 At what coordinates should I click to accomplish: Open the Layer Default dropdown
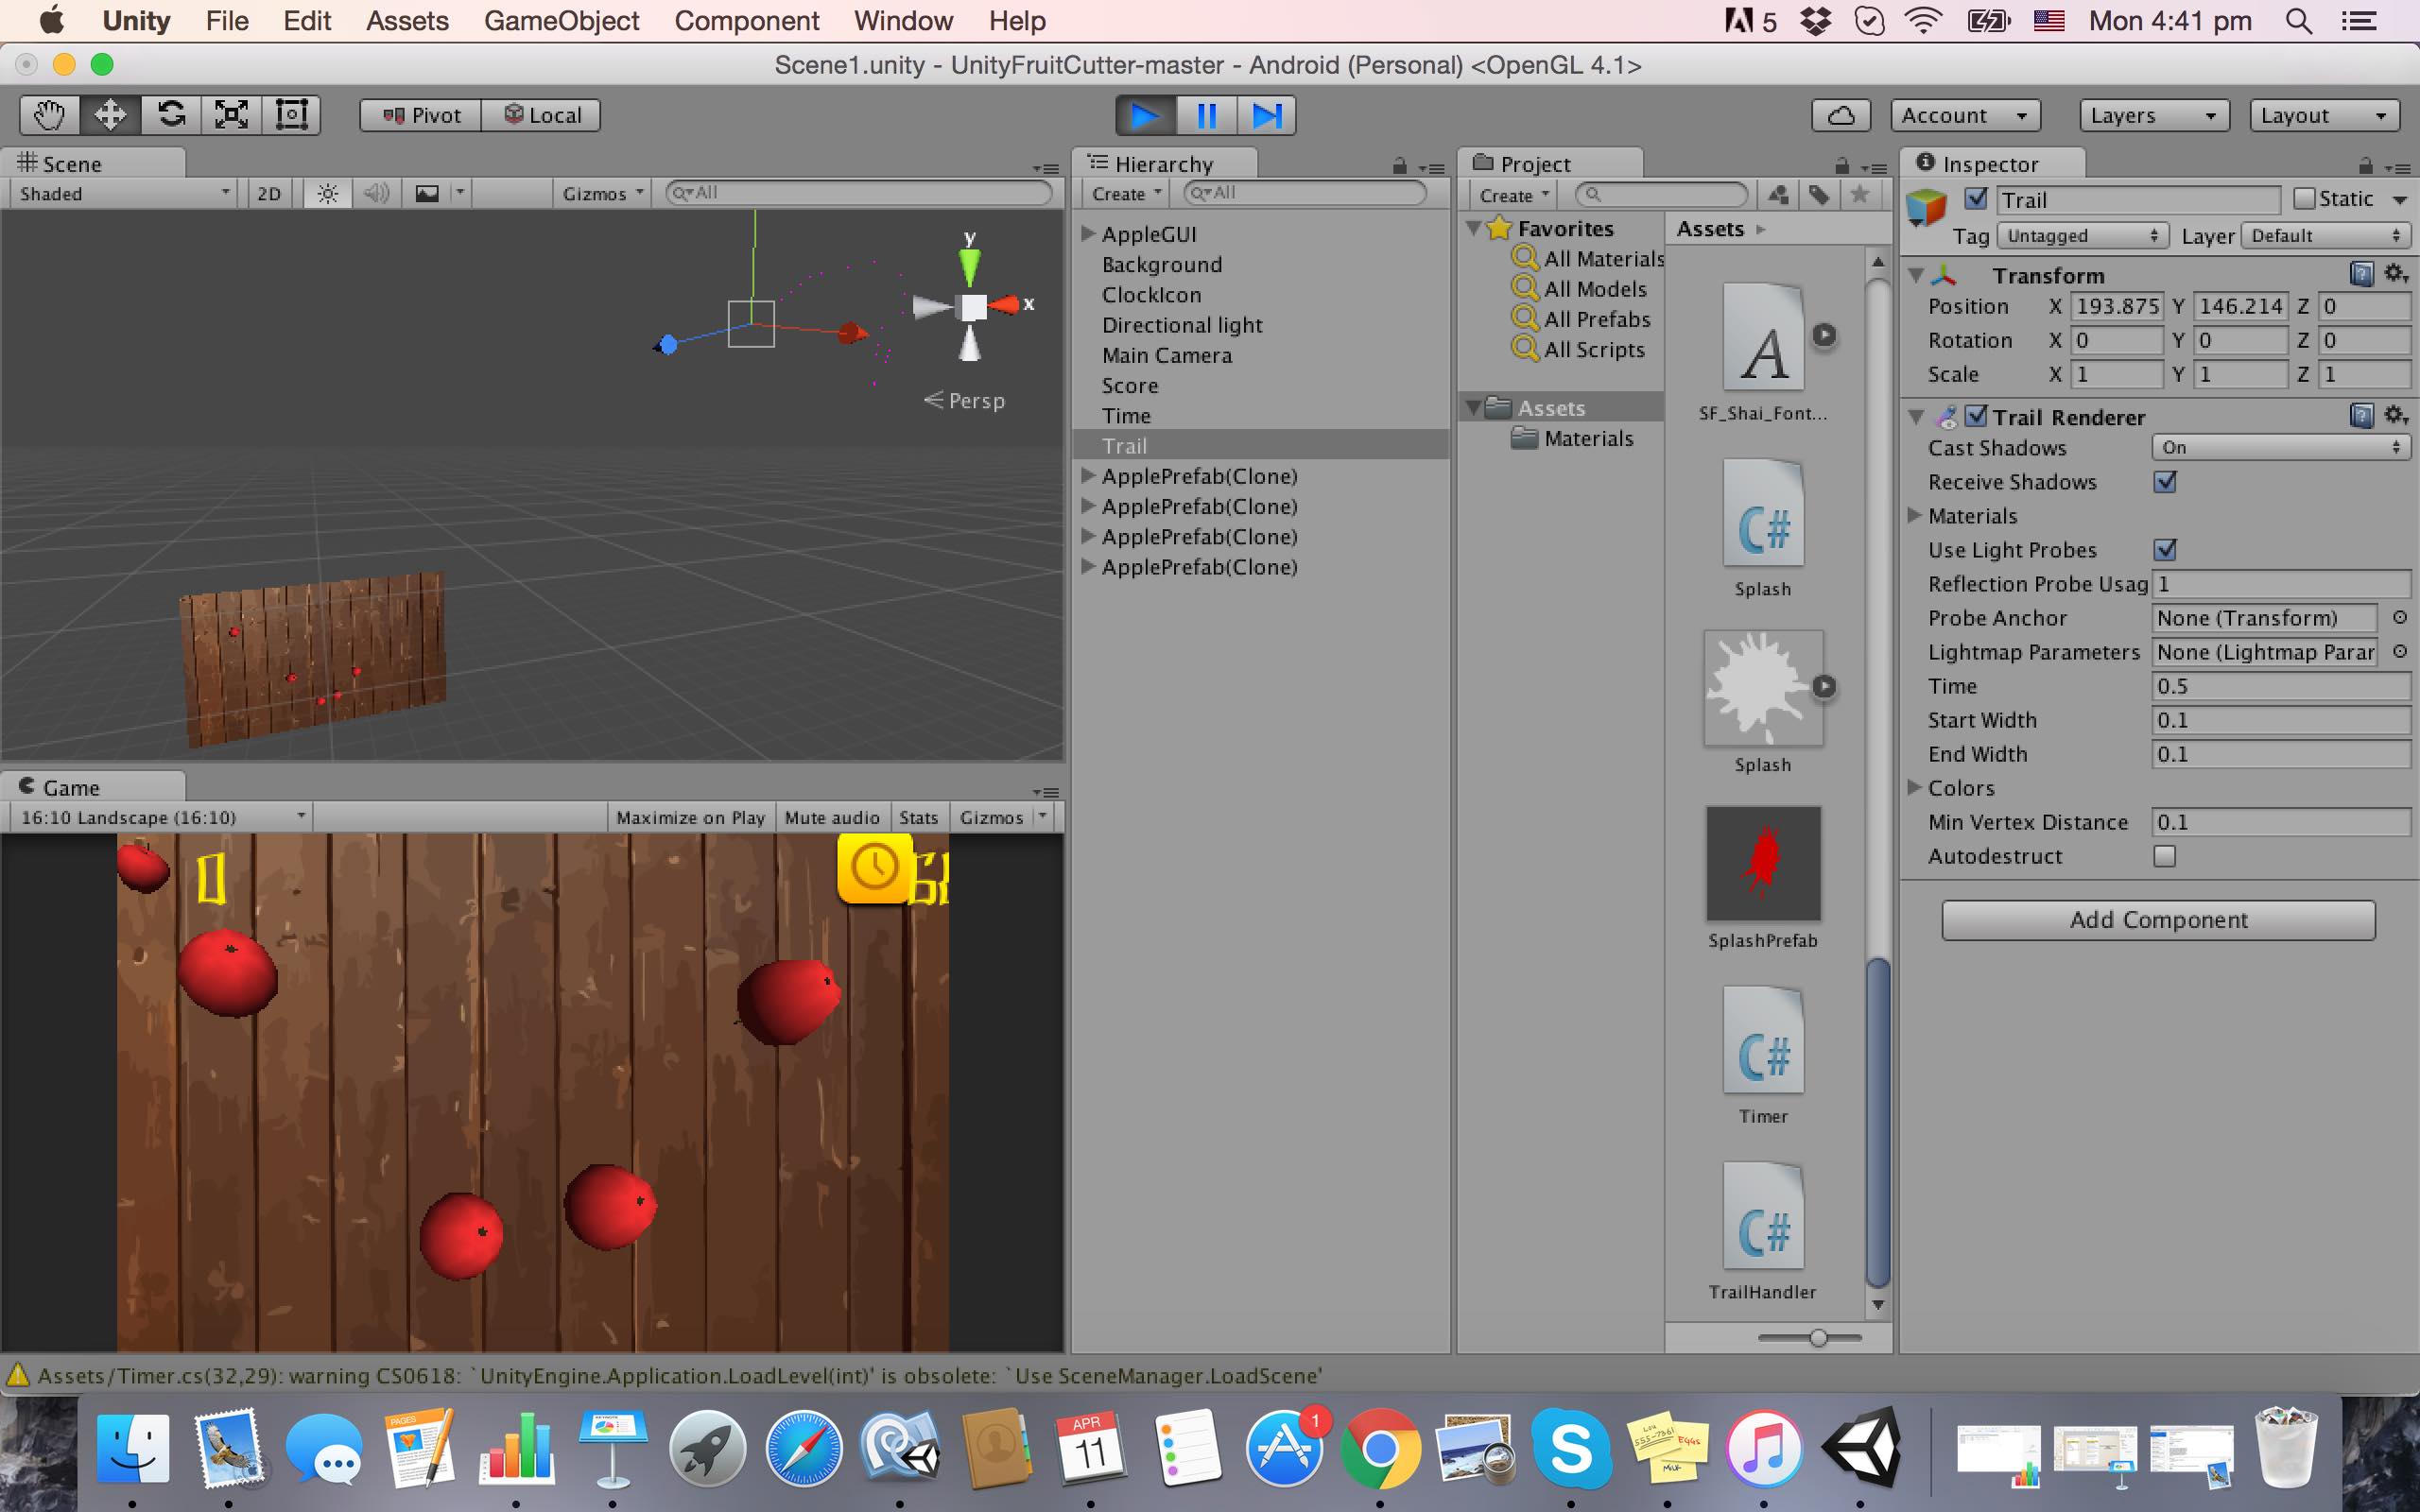tap(2326, 236)
